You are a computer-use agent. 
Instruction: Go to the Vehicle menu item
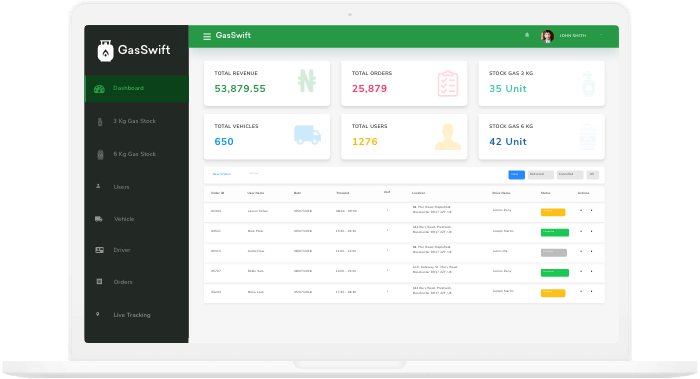point(124,219)
